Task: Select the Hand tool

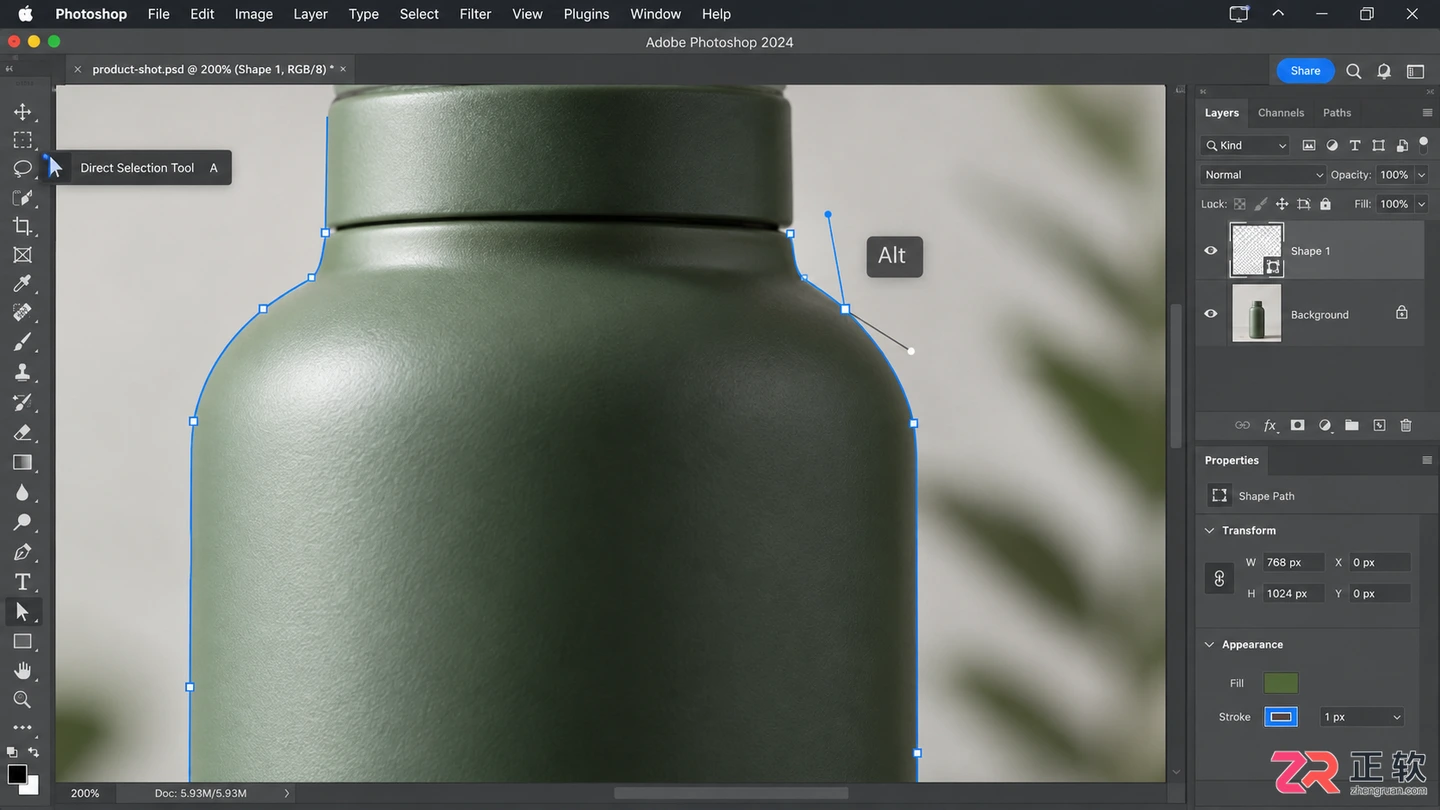Action: 22,670
